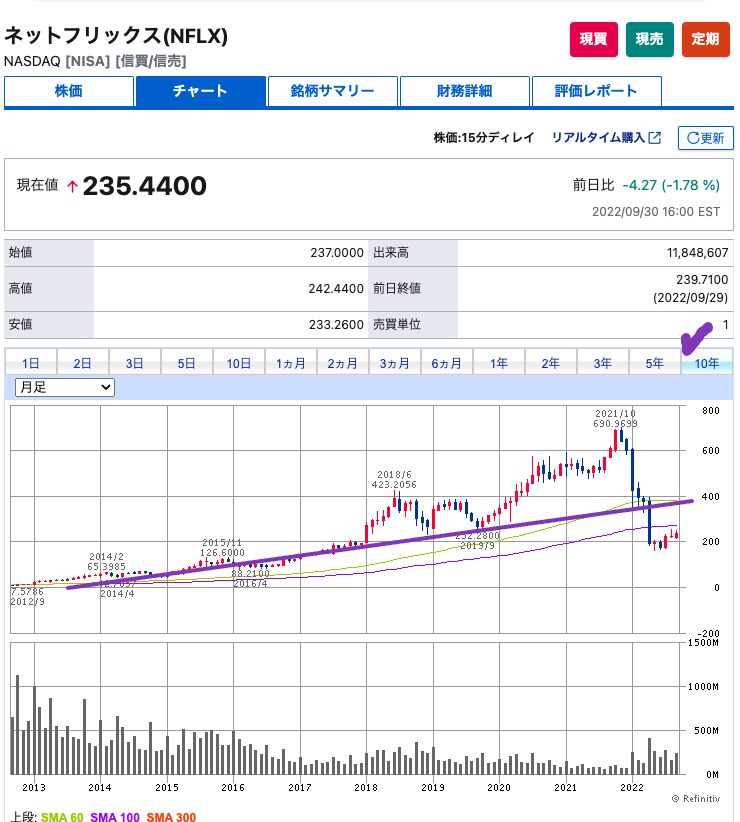The width and height of the screenshot is (740, 822).
Task: Click the current price 235.4400
Action: tap(145, 186)
